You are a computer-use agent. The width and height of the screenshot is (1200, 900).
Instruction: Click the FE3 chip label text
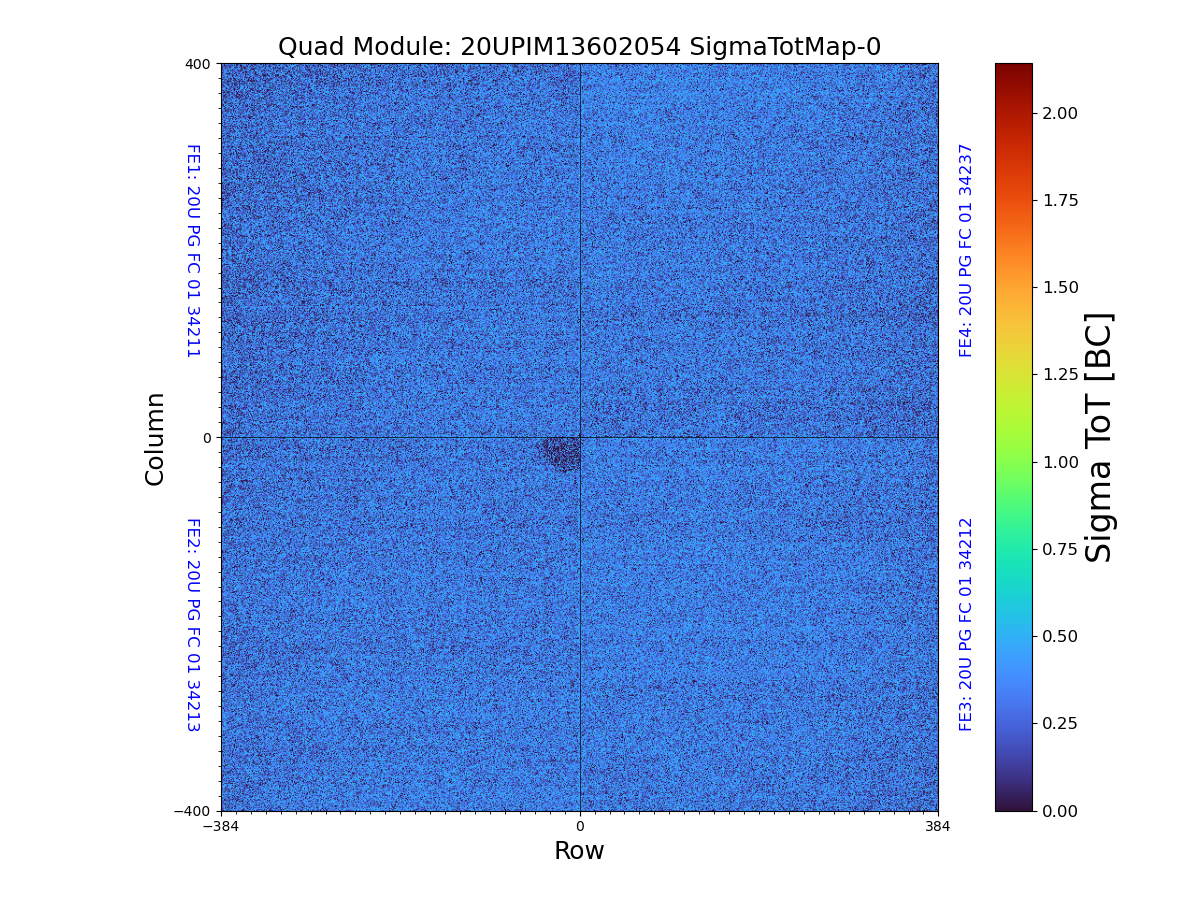click(x=966, y=624)
